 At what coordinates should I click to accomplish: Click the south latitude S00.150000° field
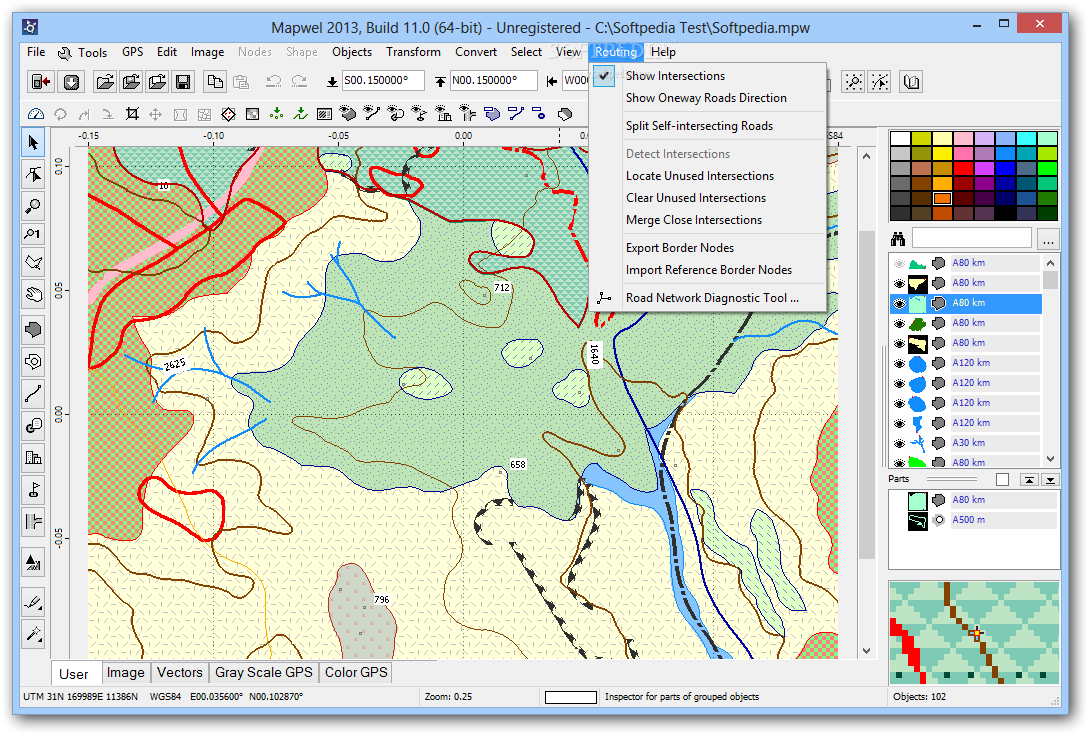tap(383, 81)
